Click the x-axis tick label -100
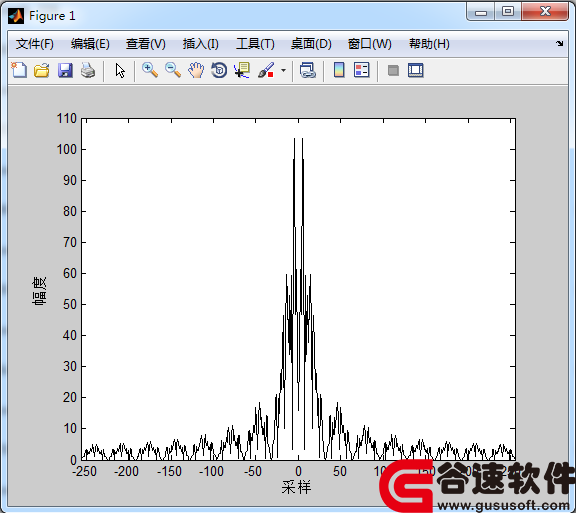The height and width of the screenshot is (513, 576). 211,471
